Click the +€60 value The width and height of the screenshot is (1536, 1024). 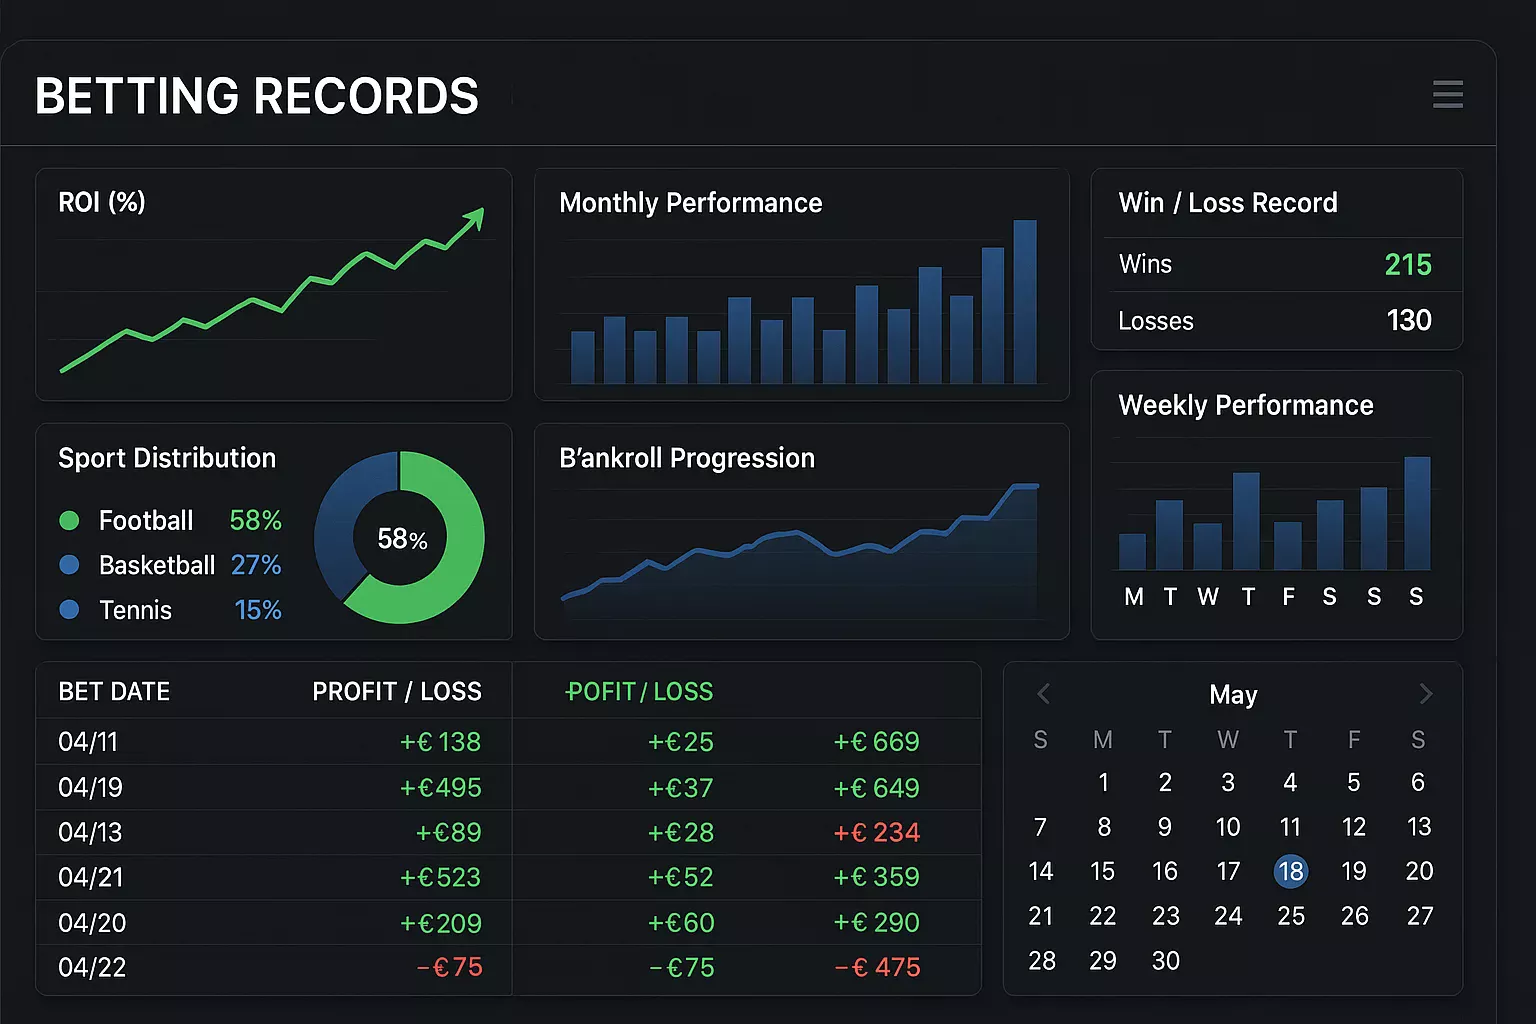(681, 923)
